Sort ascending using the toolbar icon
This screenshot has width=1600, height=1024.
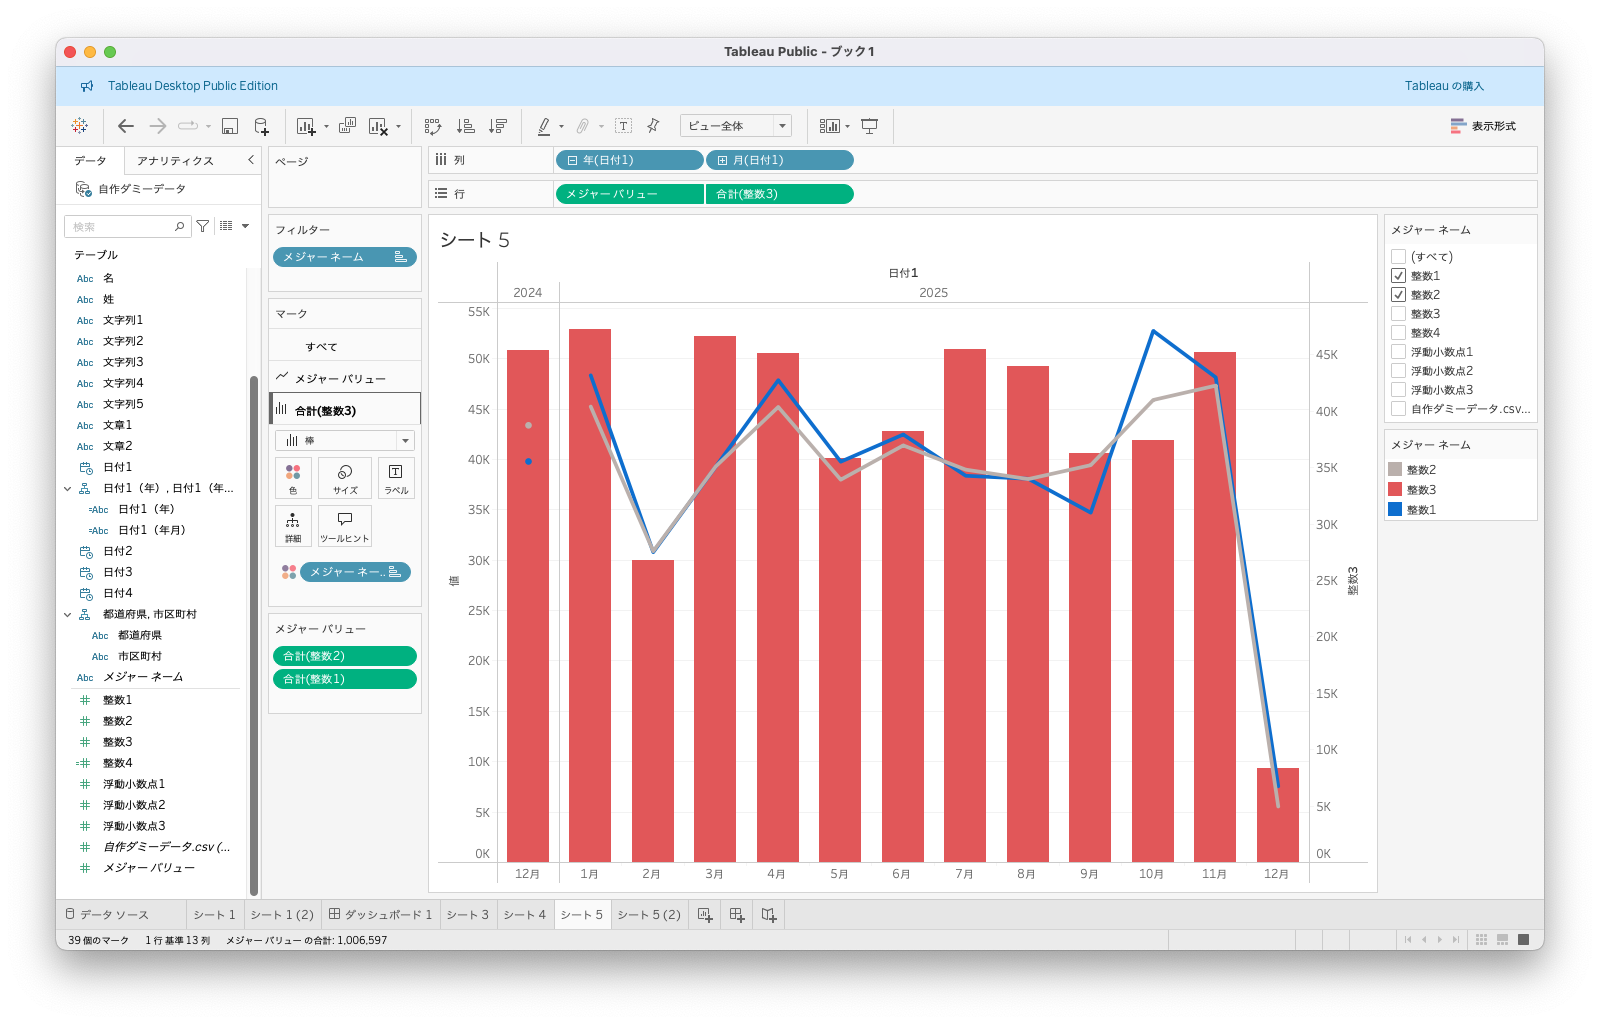tap(466, 126)
